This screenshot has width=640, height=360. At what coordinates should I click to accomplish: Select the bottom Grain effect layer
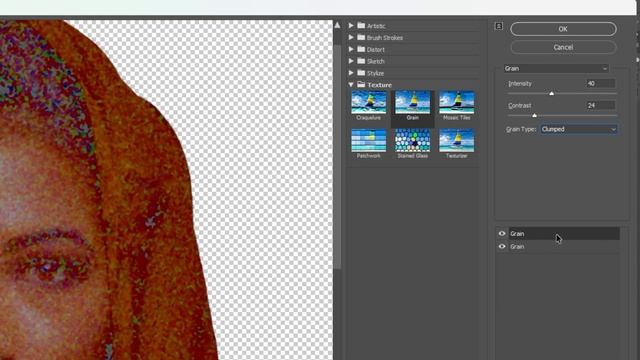[x=564, y=247]
